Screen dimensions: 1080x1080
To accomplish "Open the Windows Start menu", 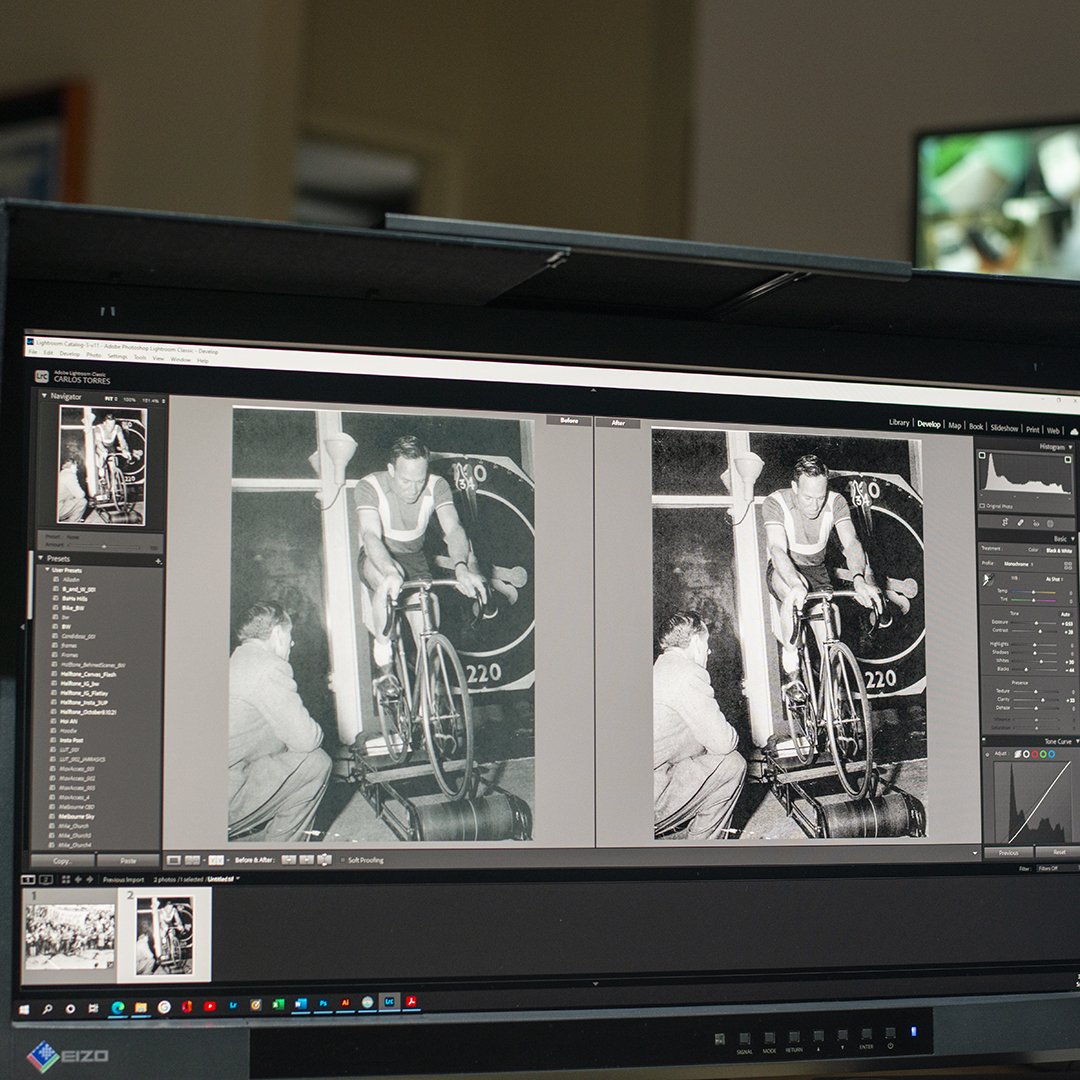I will pos(24,1010).
